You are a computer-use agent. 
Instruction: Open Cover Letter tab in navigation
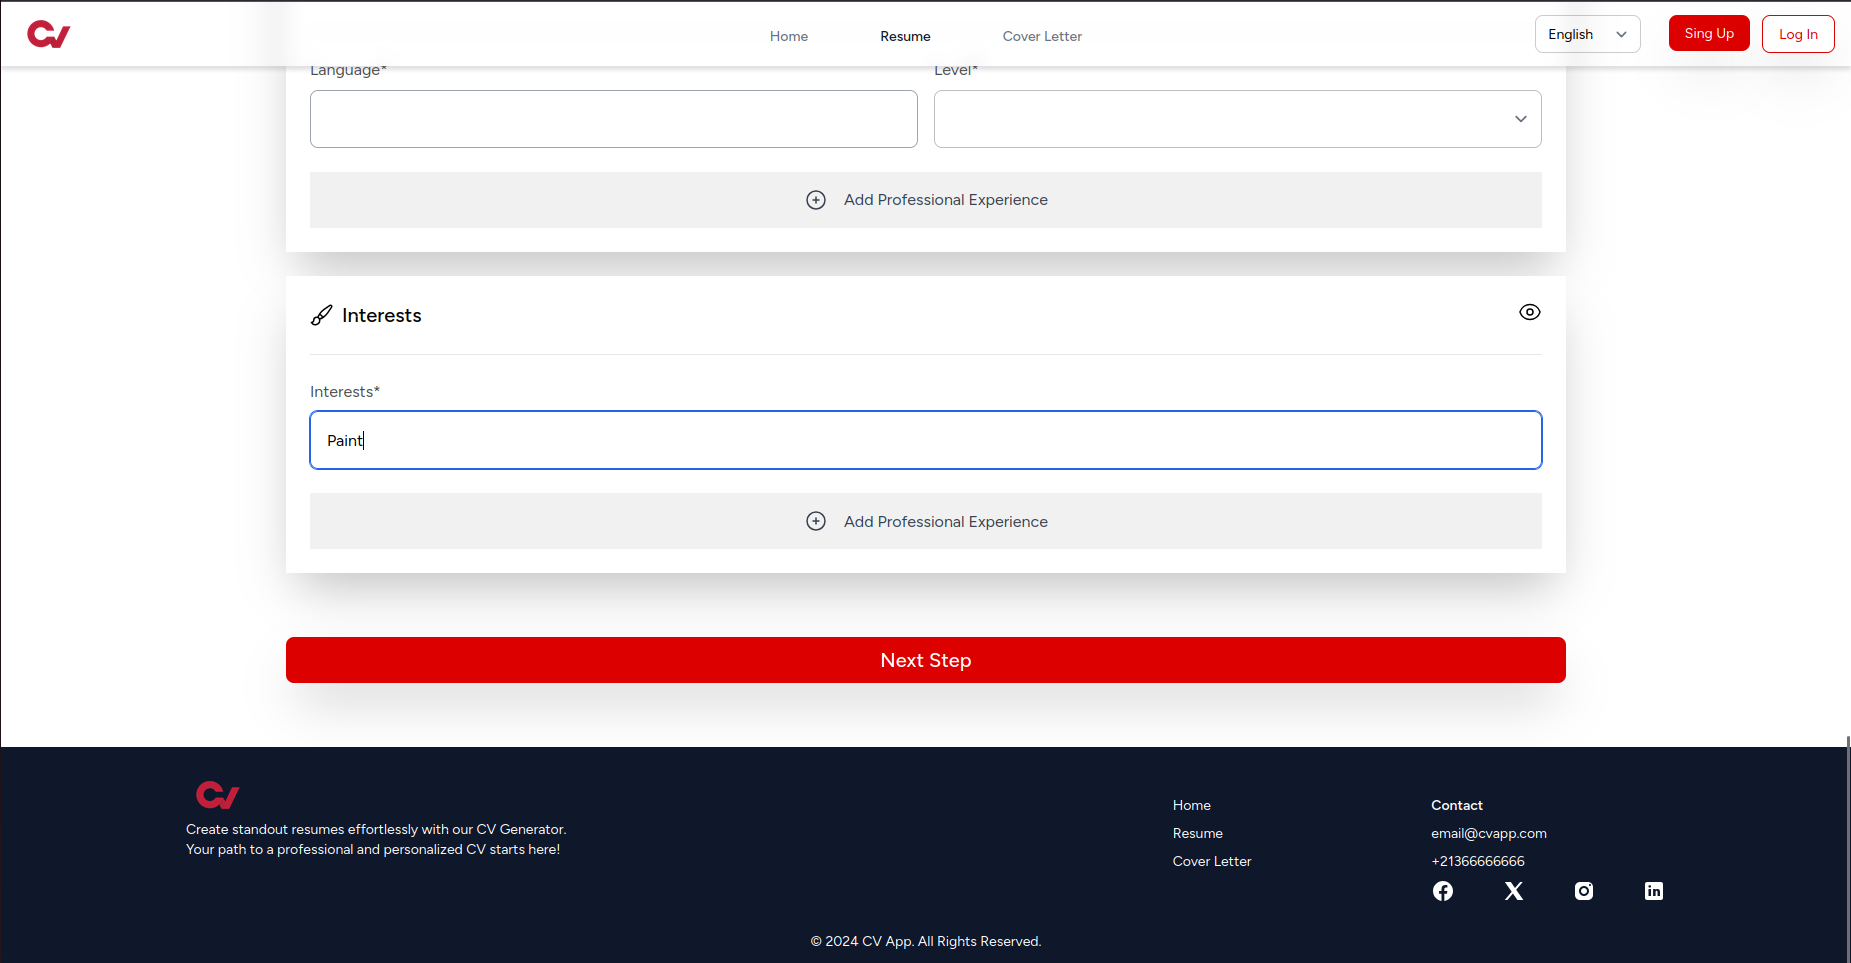1042,36
